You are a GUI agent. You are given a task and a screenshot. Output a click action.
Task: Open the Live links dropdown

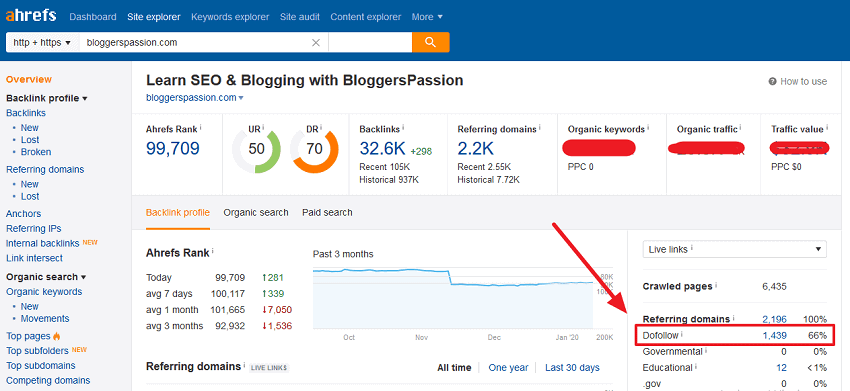pos(735,249)
